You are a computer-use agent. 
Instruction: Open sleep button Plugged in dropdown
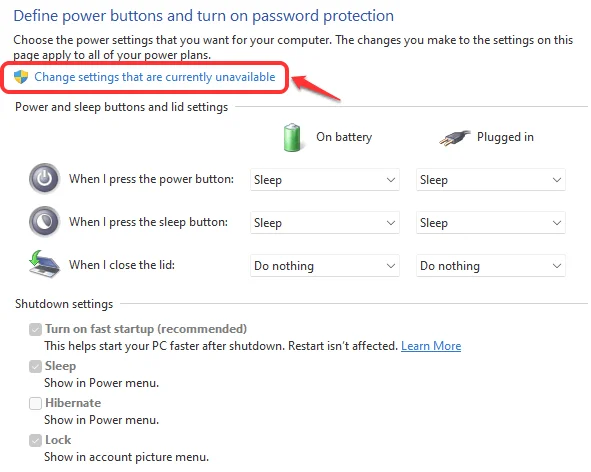pyautogui.click(x=491, y=223)
